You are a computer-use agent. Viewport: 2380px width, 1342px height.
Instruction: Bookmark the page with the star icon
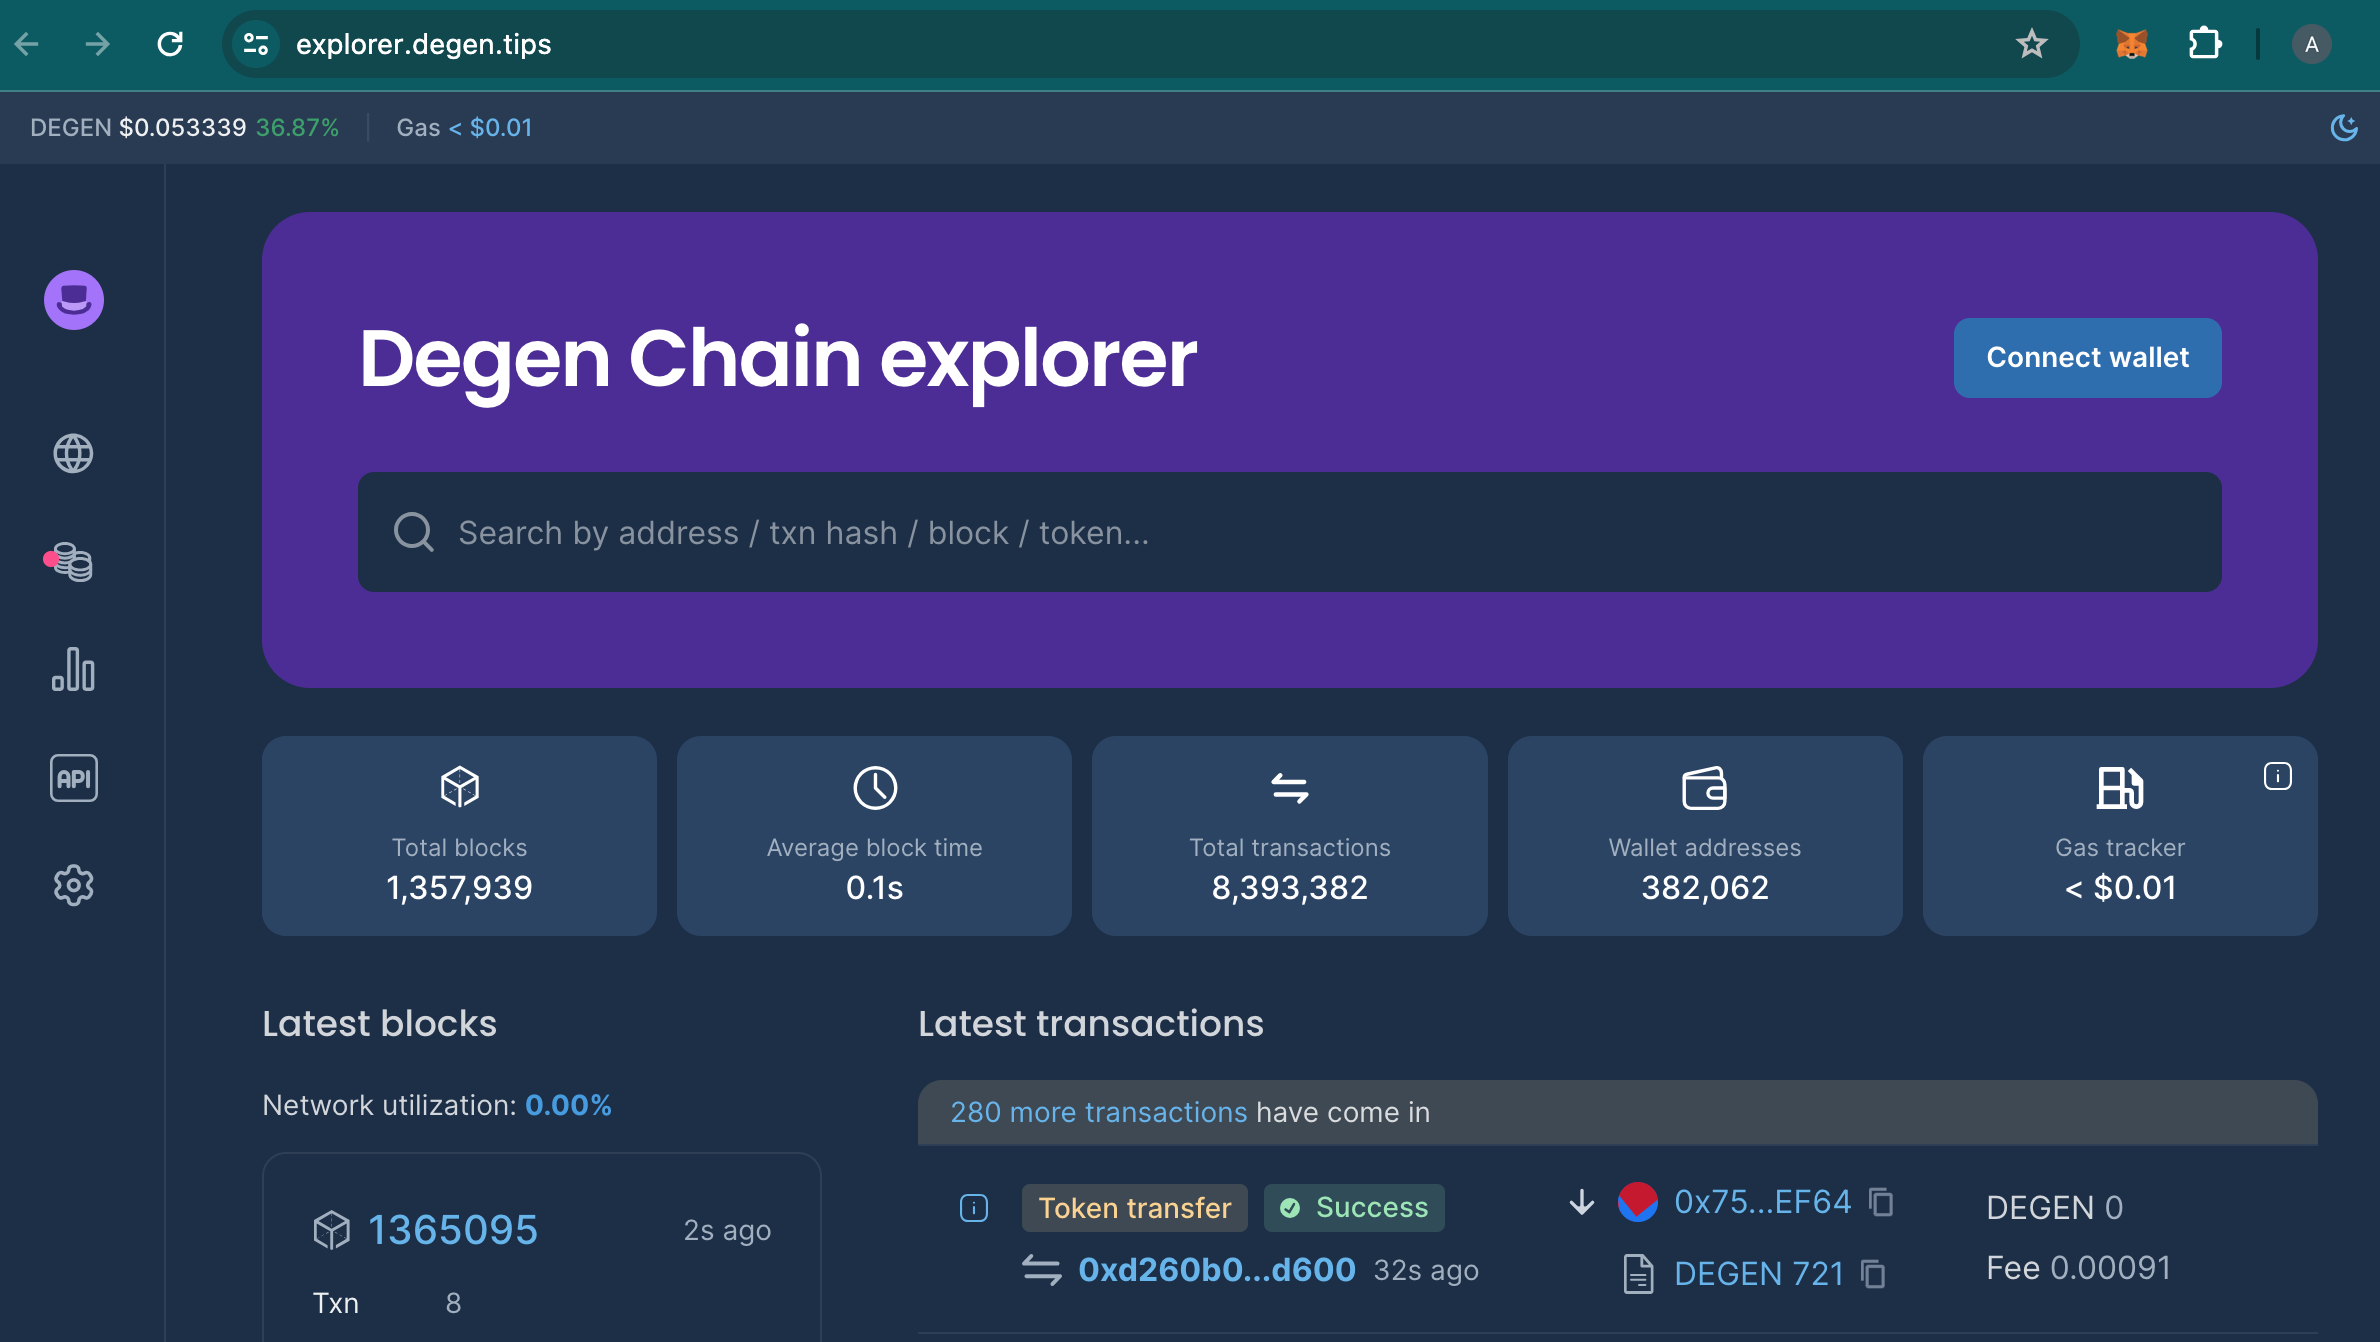[x=2031, y=43]
